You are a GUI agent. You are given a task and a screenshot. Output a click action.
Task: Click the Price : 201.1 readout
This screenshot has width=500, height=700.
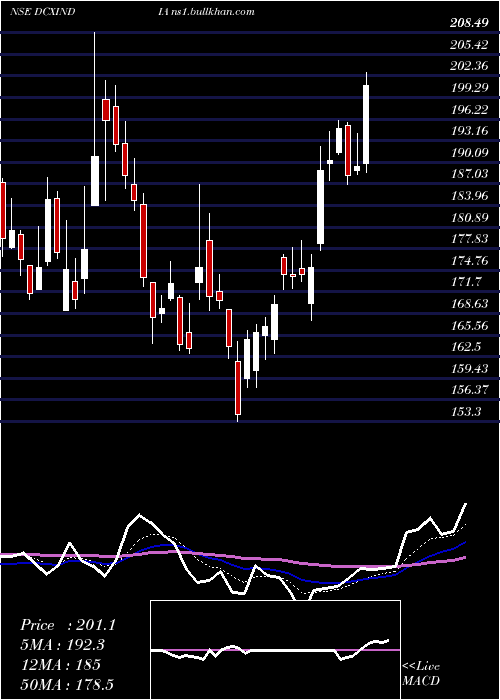(68, 625)
